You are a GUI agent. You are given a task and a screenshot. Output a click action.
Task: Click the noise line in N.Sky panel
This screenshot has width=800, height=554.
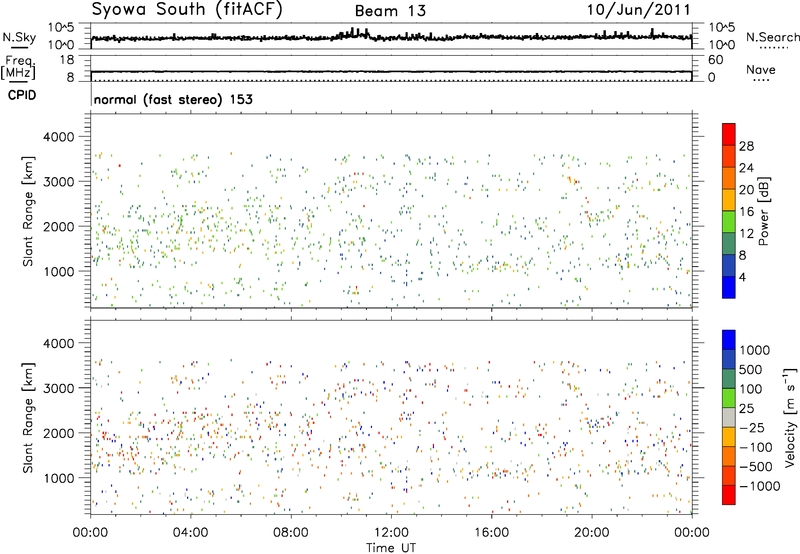coord(391,37)
